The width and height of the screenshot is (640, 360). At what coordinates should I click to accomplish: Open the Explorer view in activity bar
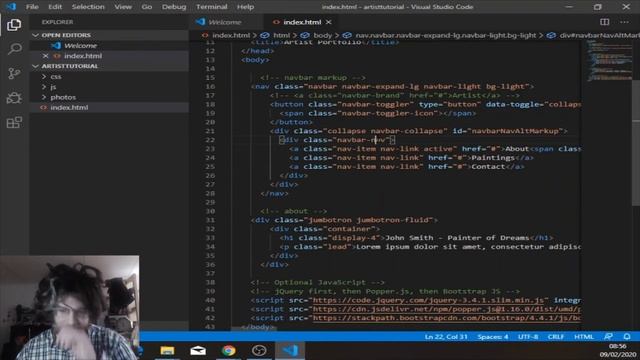point(14,25)
